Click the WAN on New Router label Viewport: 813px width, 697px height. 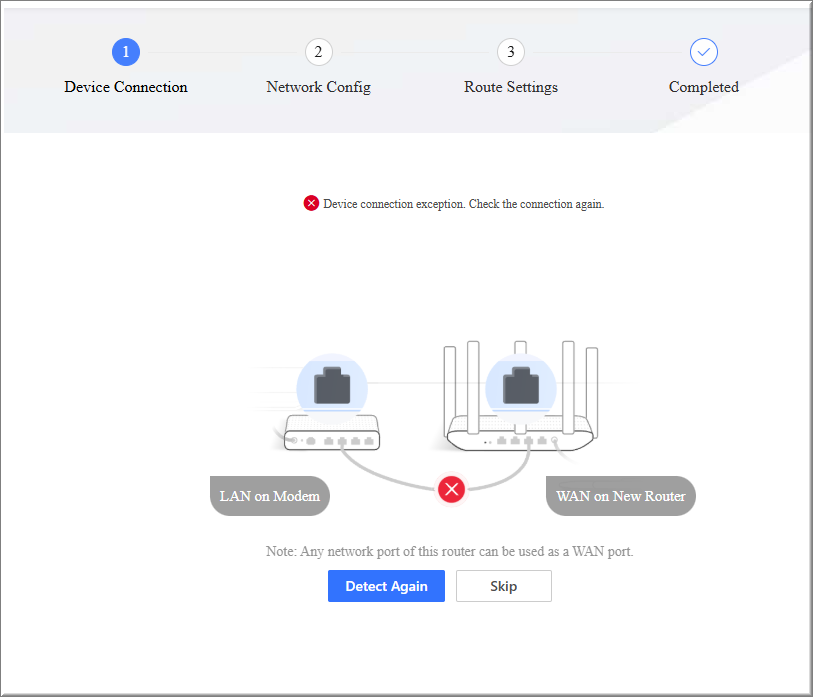point(620,496)
